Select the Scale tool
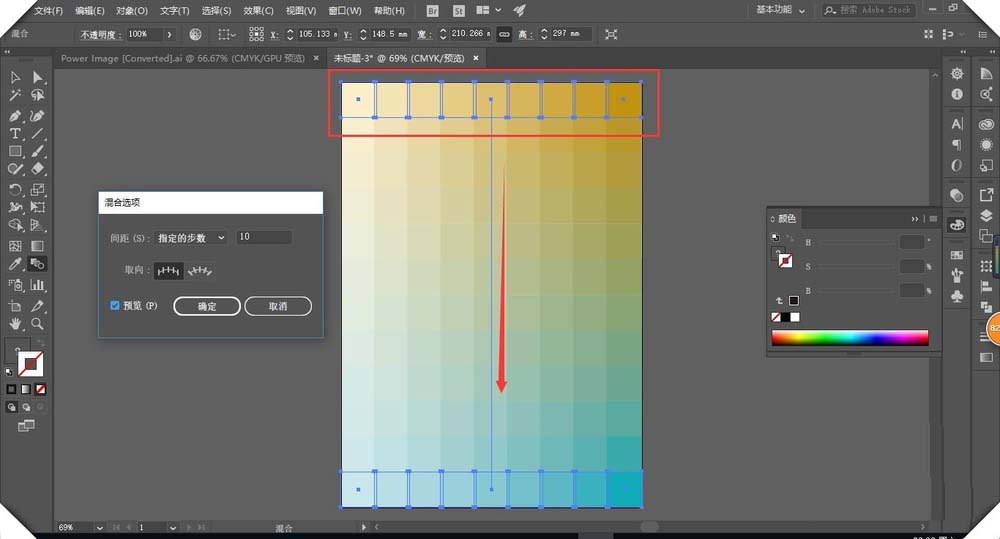1000x539 pixels. coord(38,189)
